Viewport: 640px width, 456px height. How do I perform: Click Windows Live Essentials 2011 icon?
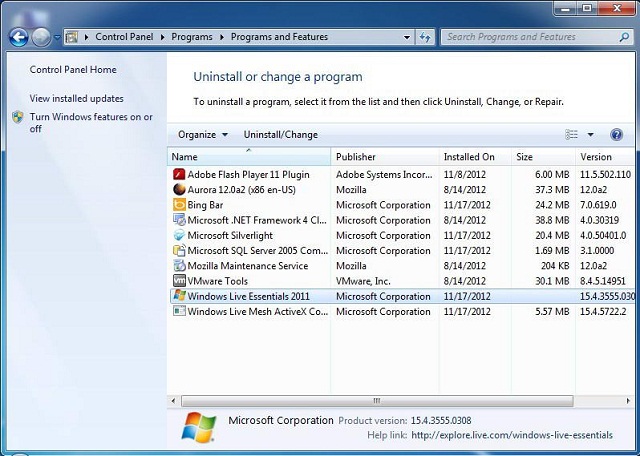click(179, 296)
